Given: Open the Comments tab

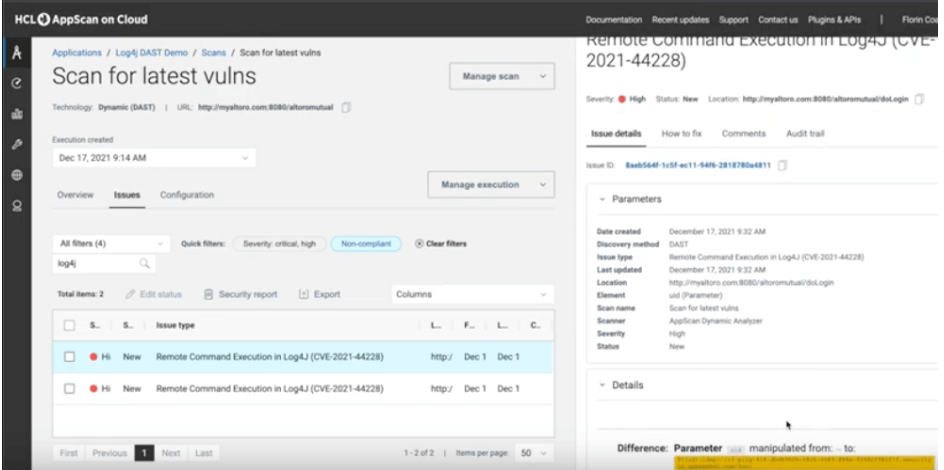Looking at the screenshot, I should point(744,134).
